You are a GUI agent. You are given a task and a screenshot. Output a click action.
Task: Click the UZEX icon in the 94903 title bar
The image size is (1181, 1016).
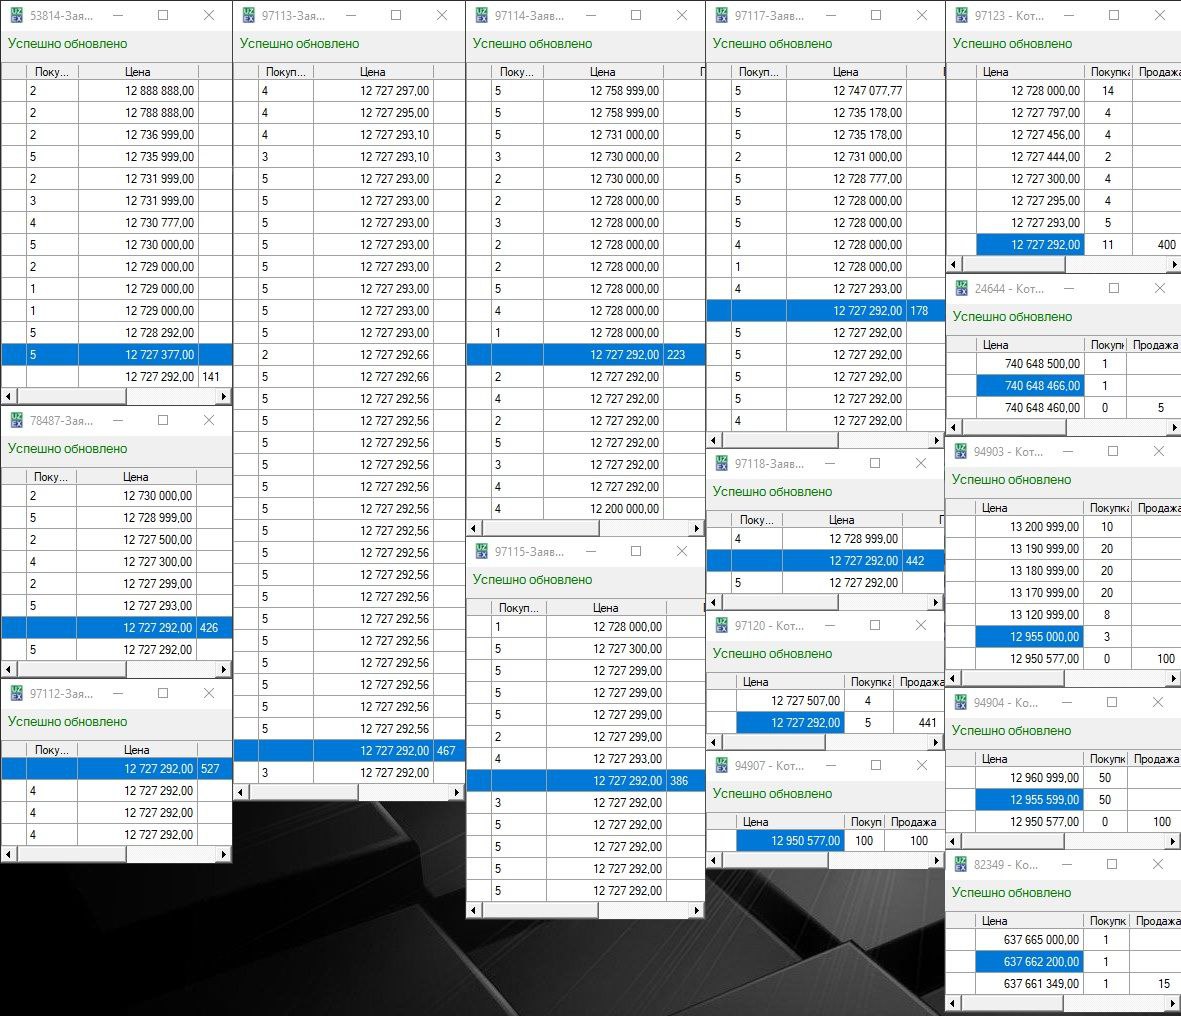click(x=961, y=452)
